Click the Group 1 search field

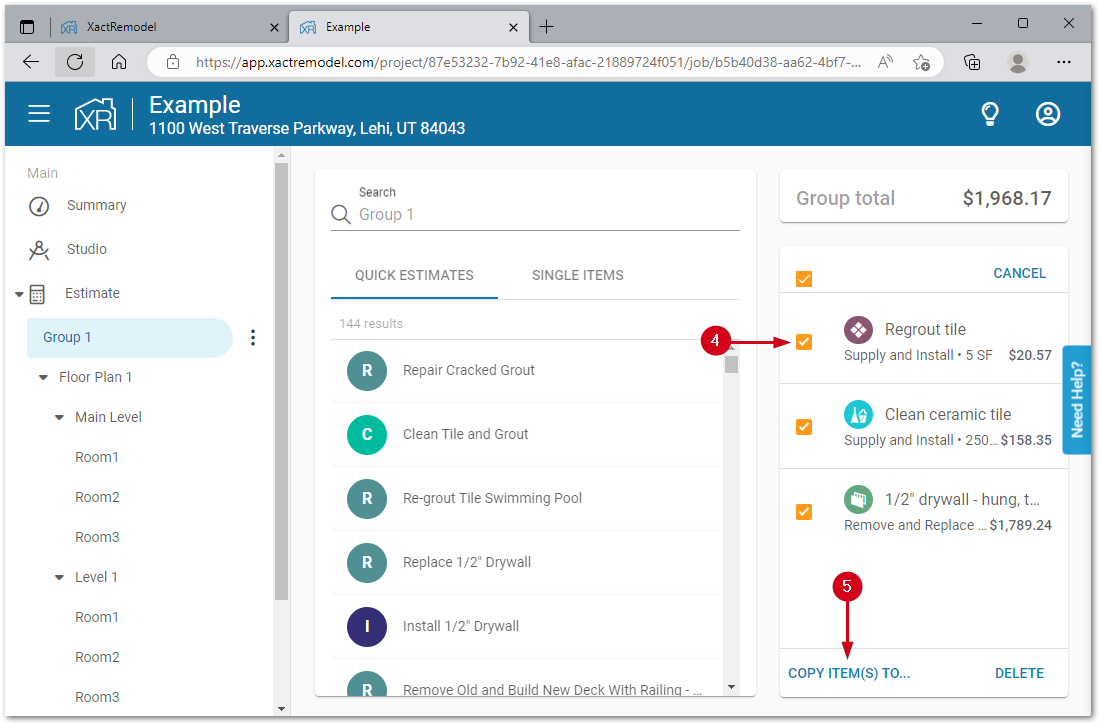[x=545, y=214]
